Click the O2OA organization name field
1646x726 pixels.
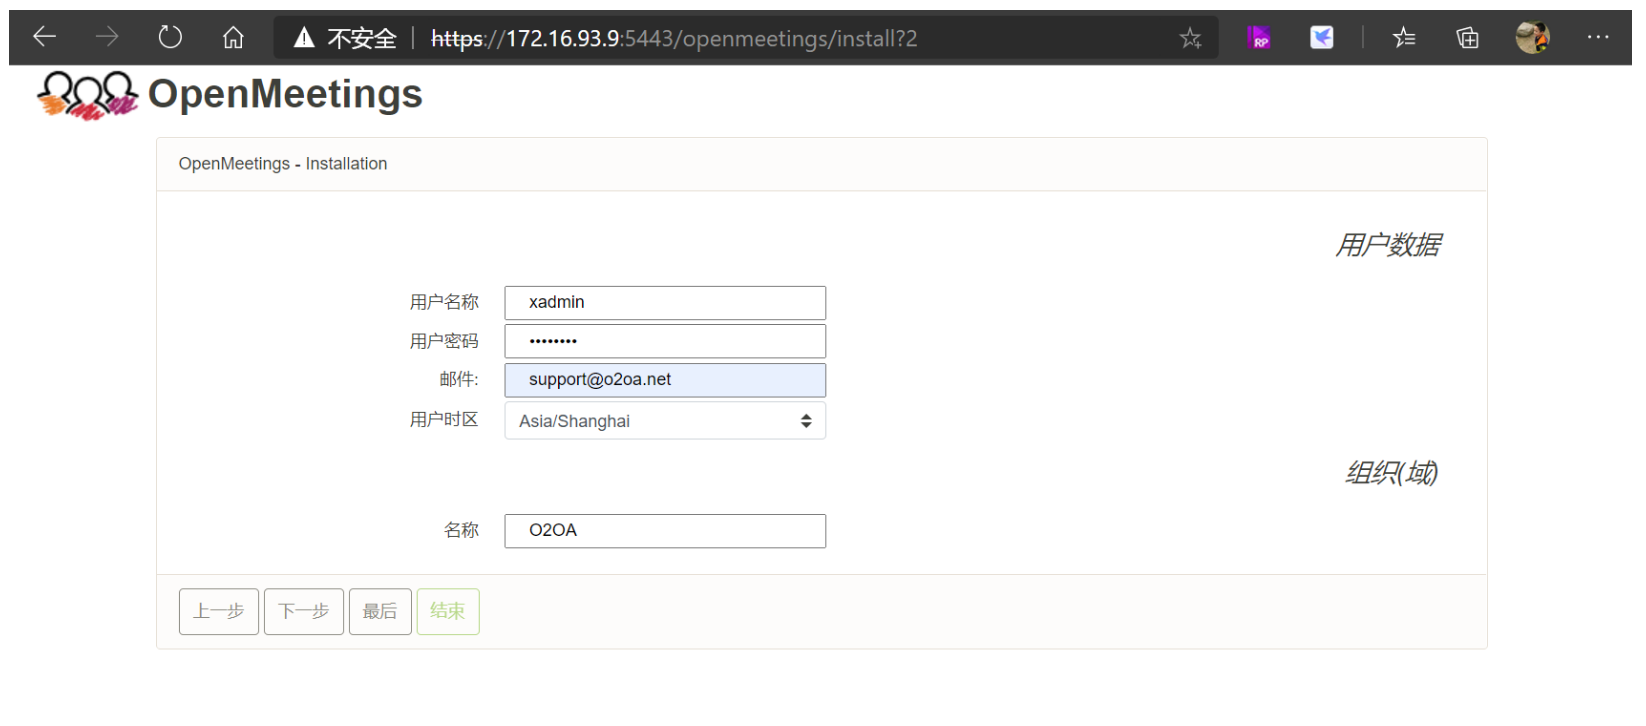(x=665, y=531)
